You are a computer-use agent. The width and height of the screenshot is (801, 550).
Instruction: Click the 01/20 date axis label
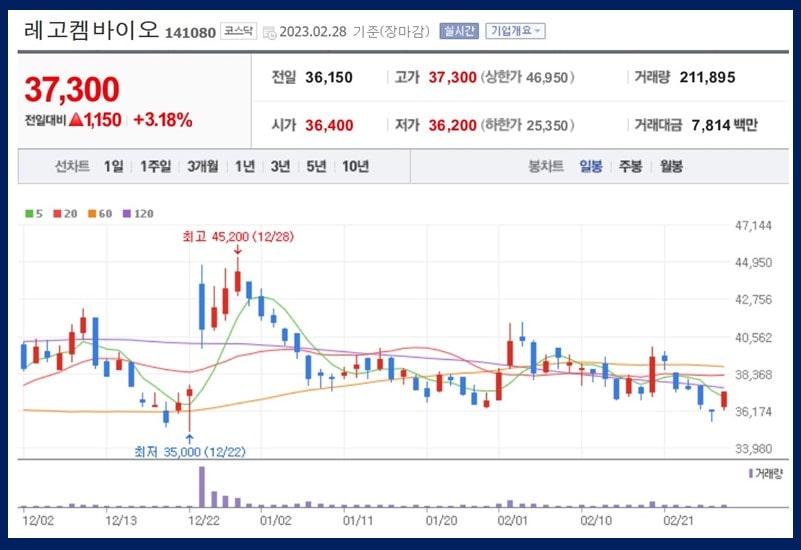tap(441, 520)
